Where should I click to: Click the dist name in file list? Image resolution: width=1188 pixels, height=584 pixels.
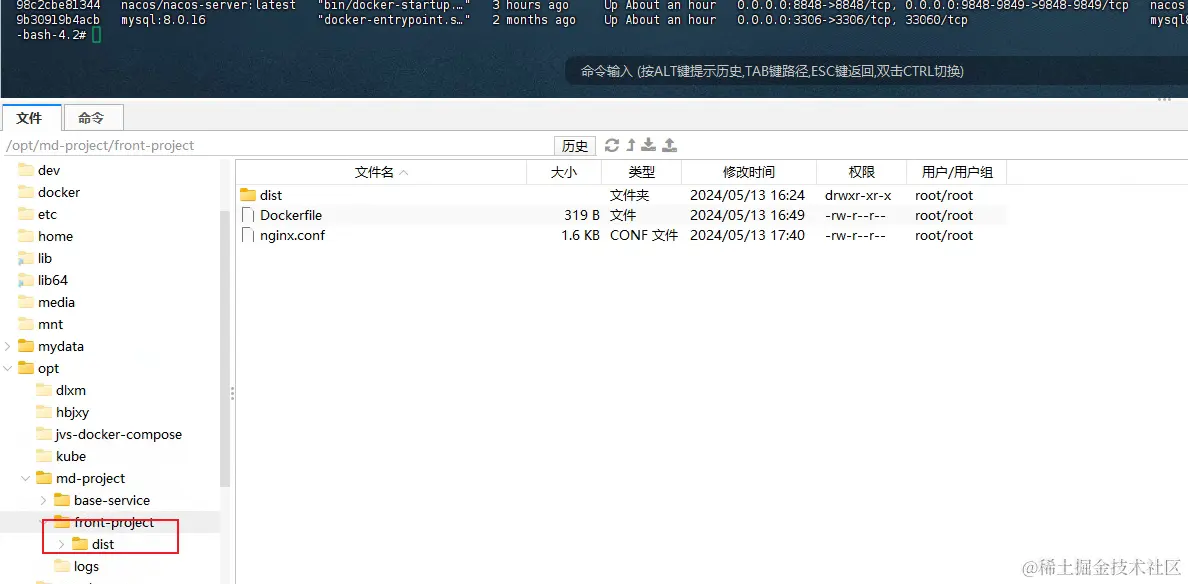pyautogui.click(x=270, y=195)
